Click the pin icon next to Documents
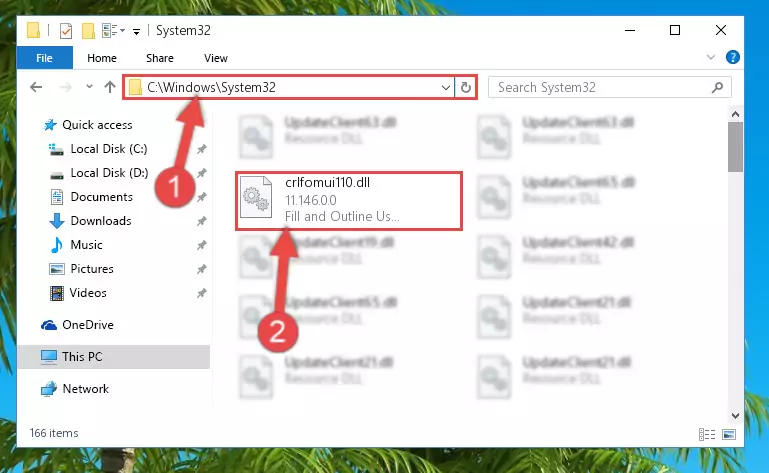769x473 pixels. pos(202,197)
